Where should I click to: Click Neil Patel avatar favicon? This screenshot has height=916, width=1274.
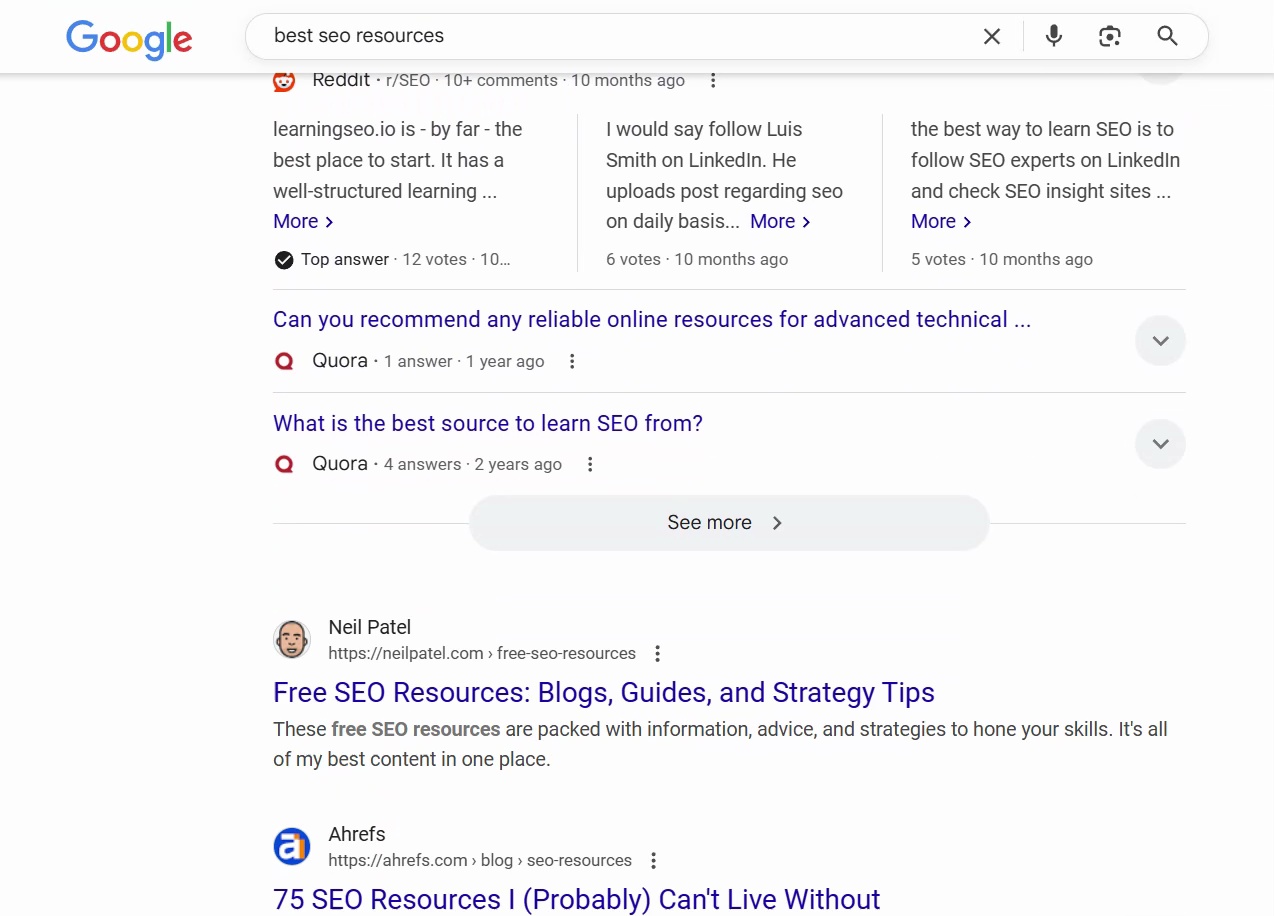click(x=292, y=639)
